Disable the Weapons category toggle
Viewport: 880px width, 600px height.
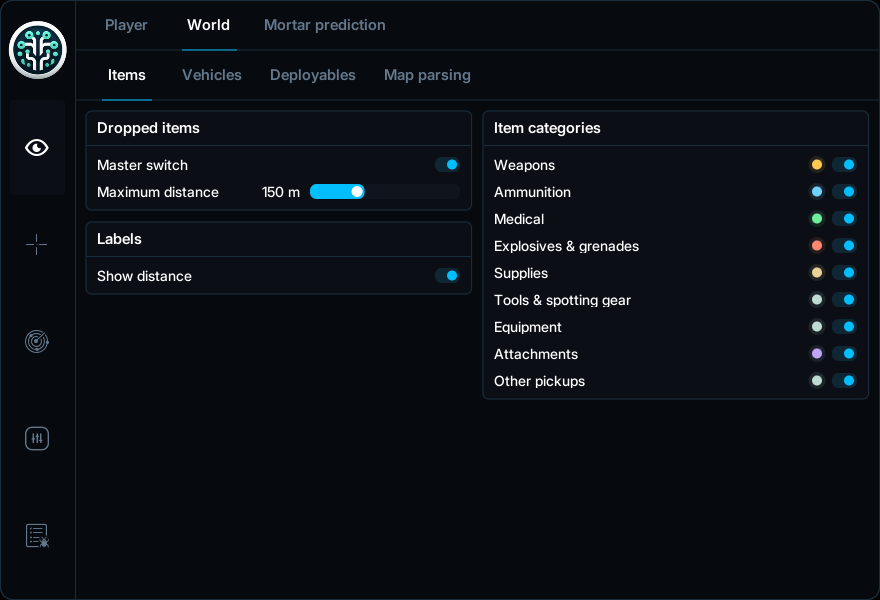click(x=844, y=164)
